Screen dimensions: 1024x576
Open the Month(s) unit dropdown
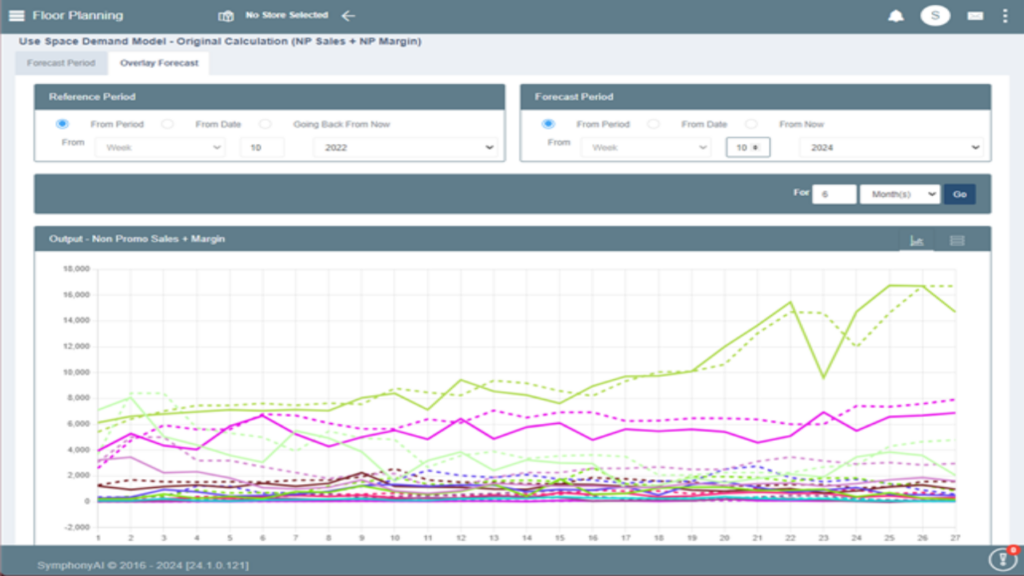coord(899,194)
